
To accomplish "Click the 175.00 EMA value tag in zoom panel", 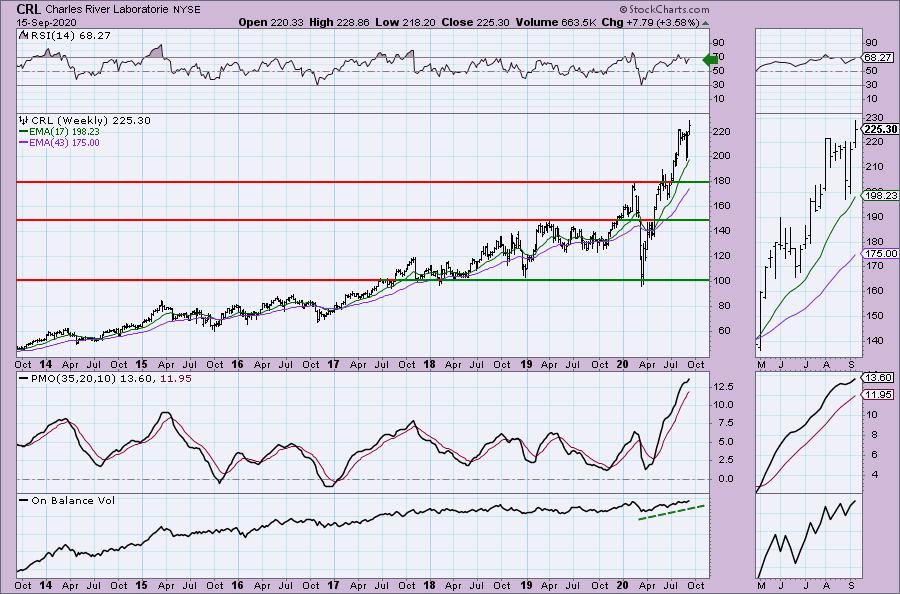I will pyautogui.click(x=880, y=253).
